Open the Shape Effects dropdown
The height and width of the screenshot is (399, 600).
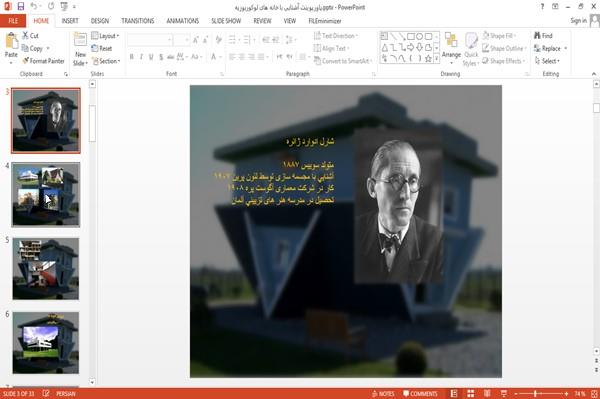click(x=503, y=61)
